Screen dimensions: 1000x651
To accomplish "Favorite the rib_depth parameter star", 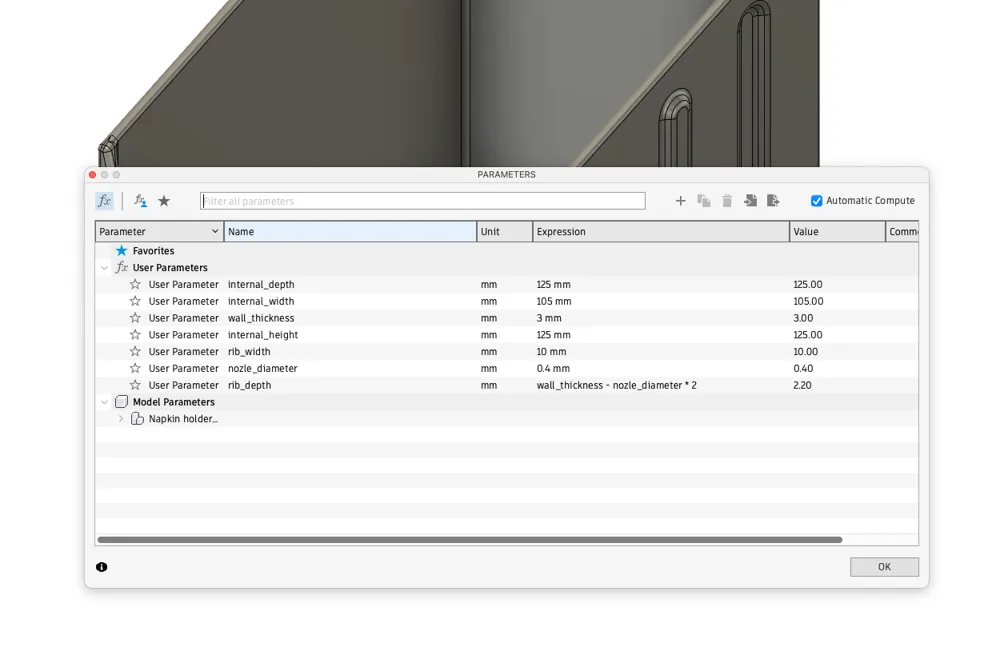I will click(x=135, y=385).
